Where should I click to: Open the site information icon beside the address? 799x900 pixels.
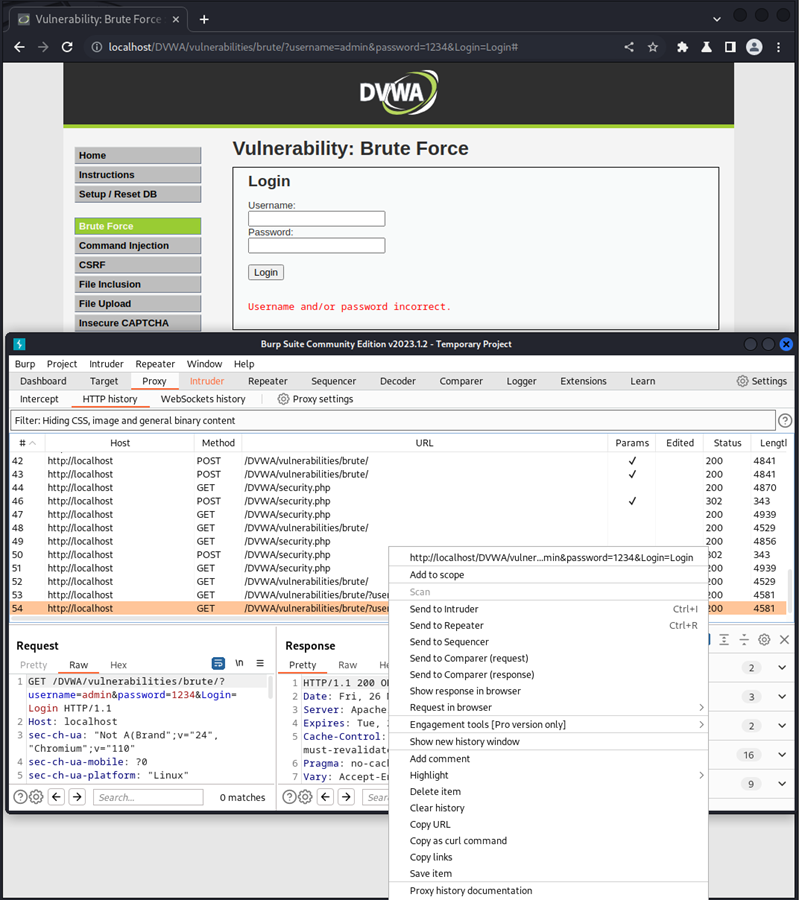[96, 47]
